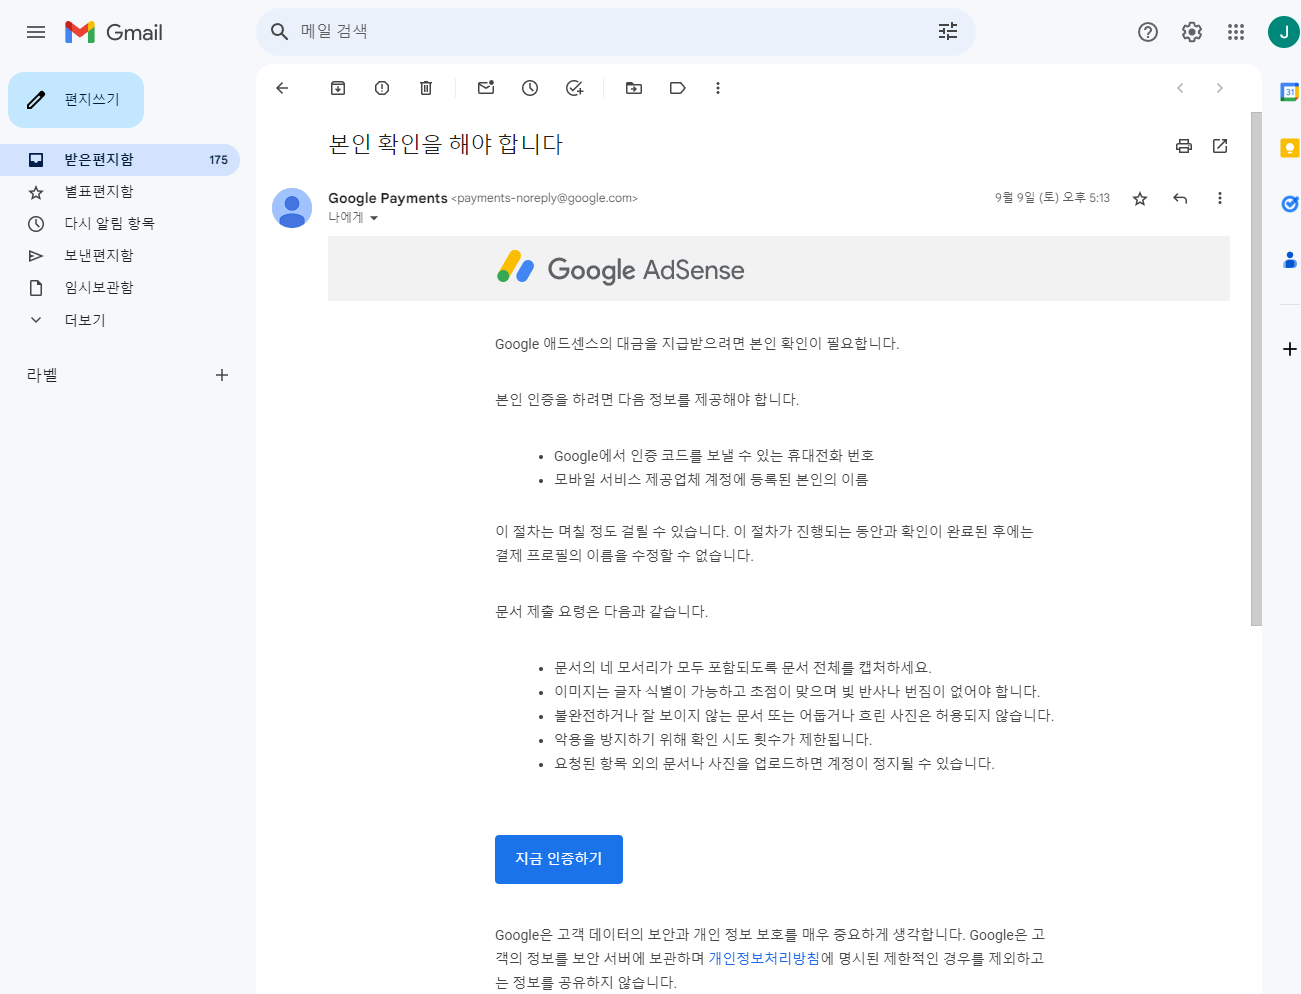Snooze this email

pyautogui.click(x=529, y=88)
